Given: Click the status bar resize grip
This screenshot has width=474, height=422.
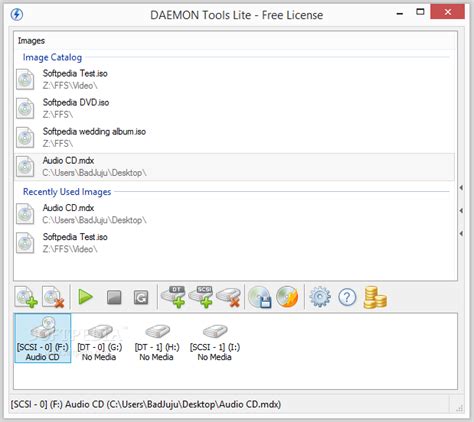Looking at the screenshot, I should tap(460, 407).
